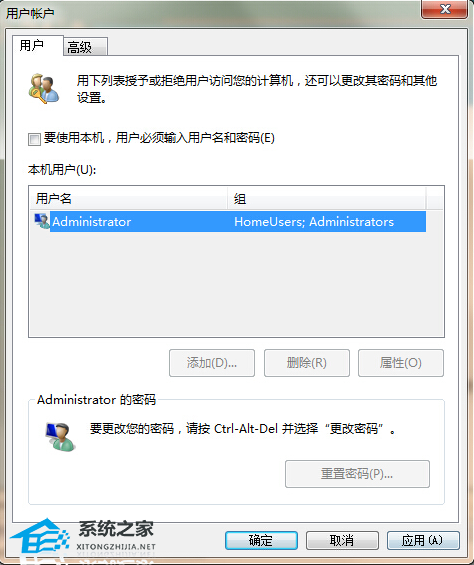Open 属性(O) for the selected user
Viewport: 474px width, 565px height.
pyautogui.click(x=401, y=363)
